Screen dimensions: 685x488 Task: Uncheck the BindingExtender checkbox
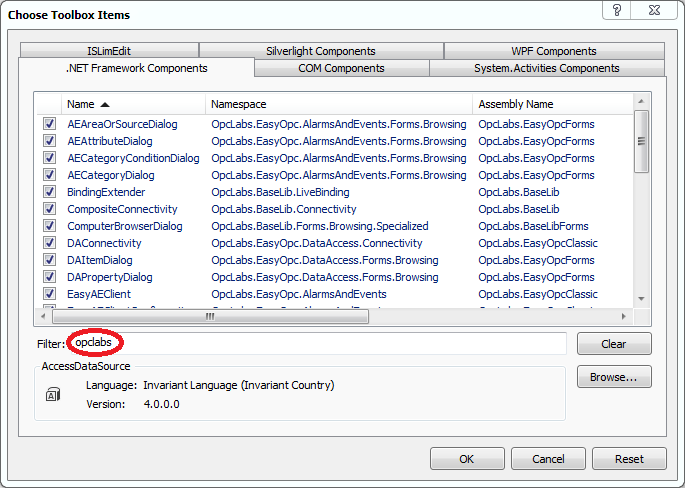(49, 192)
